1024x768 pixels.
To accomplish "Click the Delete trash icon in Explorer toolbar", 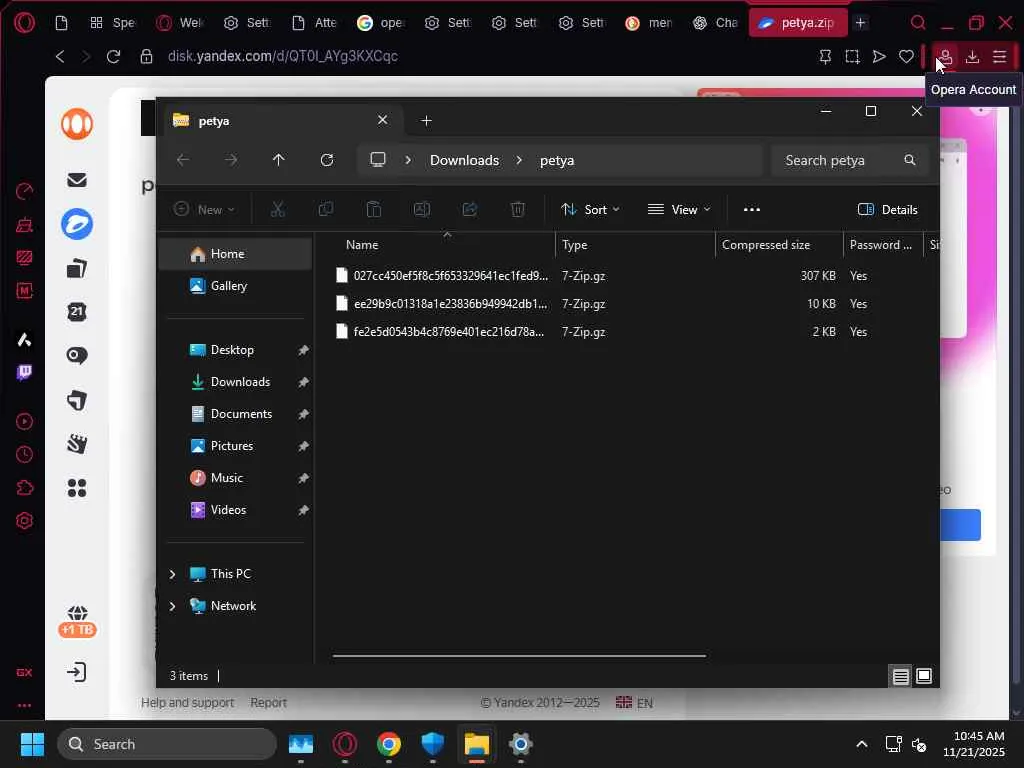I will [517, 210].
